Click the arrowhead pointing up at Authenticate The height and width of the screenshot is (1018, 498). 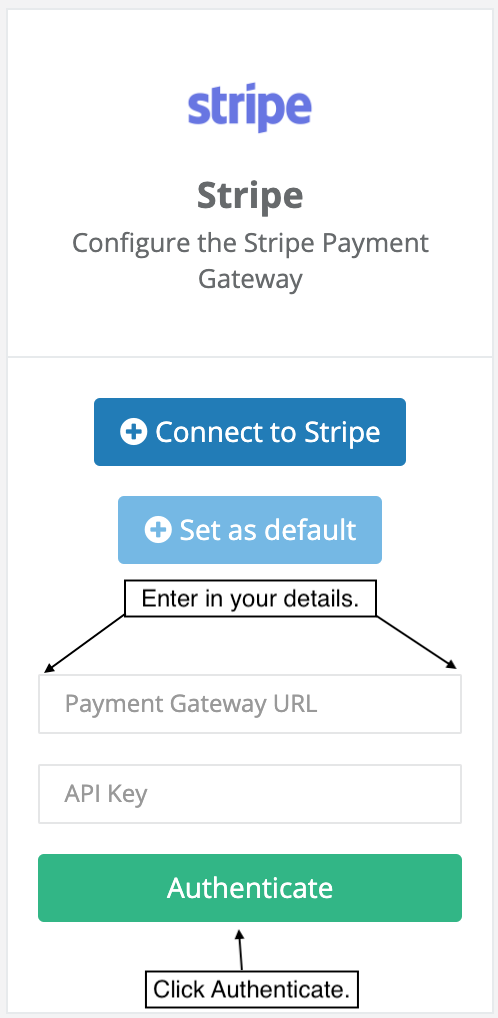pos(239,935)
